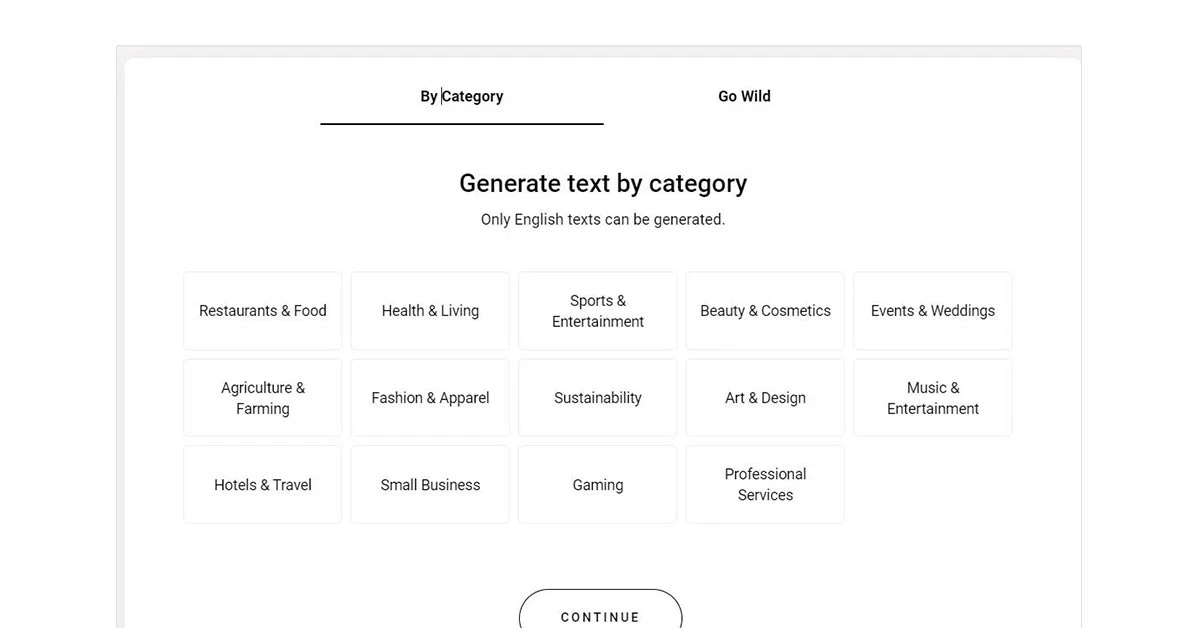Choose the Music & Entertainment category

pyautogui.click(x=932, y=397)
